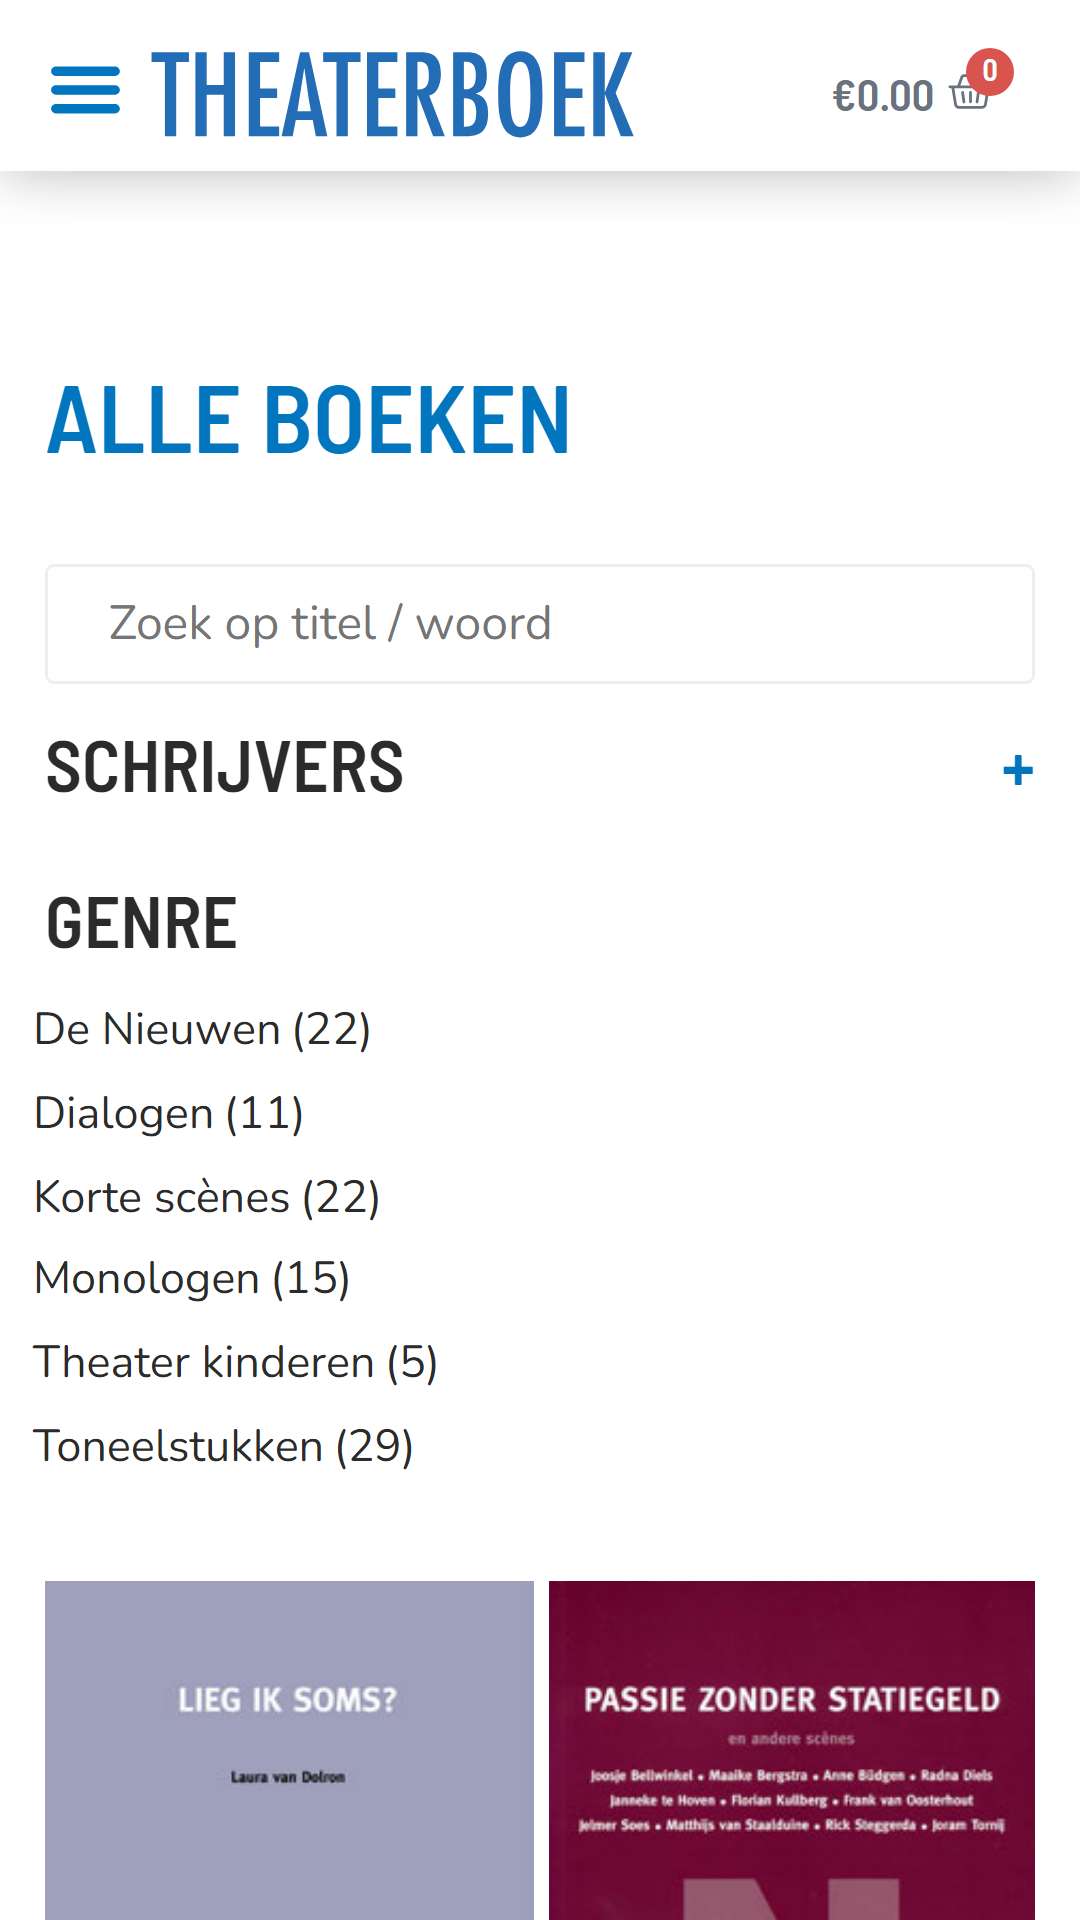Click Laura van Dolron's name on the cover
This screenshot has width=1080, height=1920.
tap(288, 1777)
